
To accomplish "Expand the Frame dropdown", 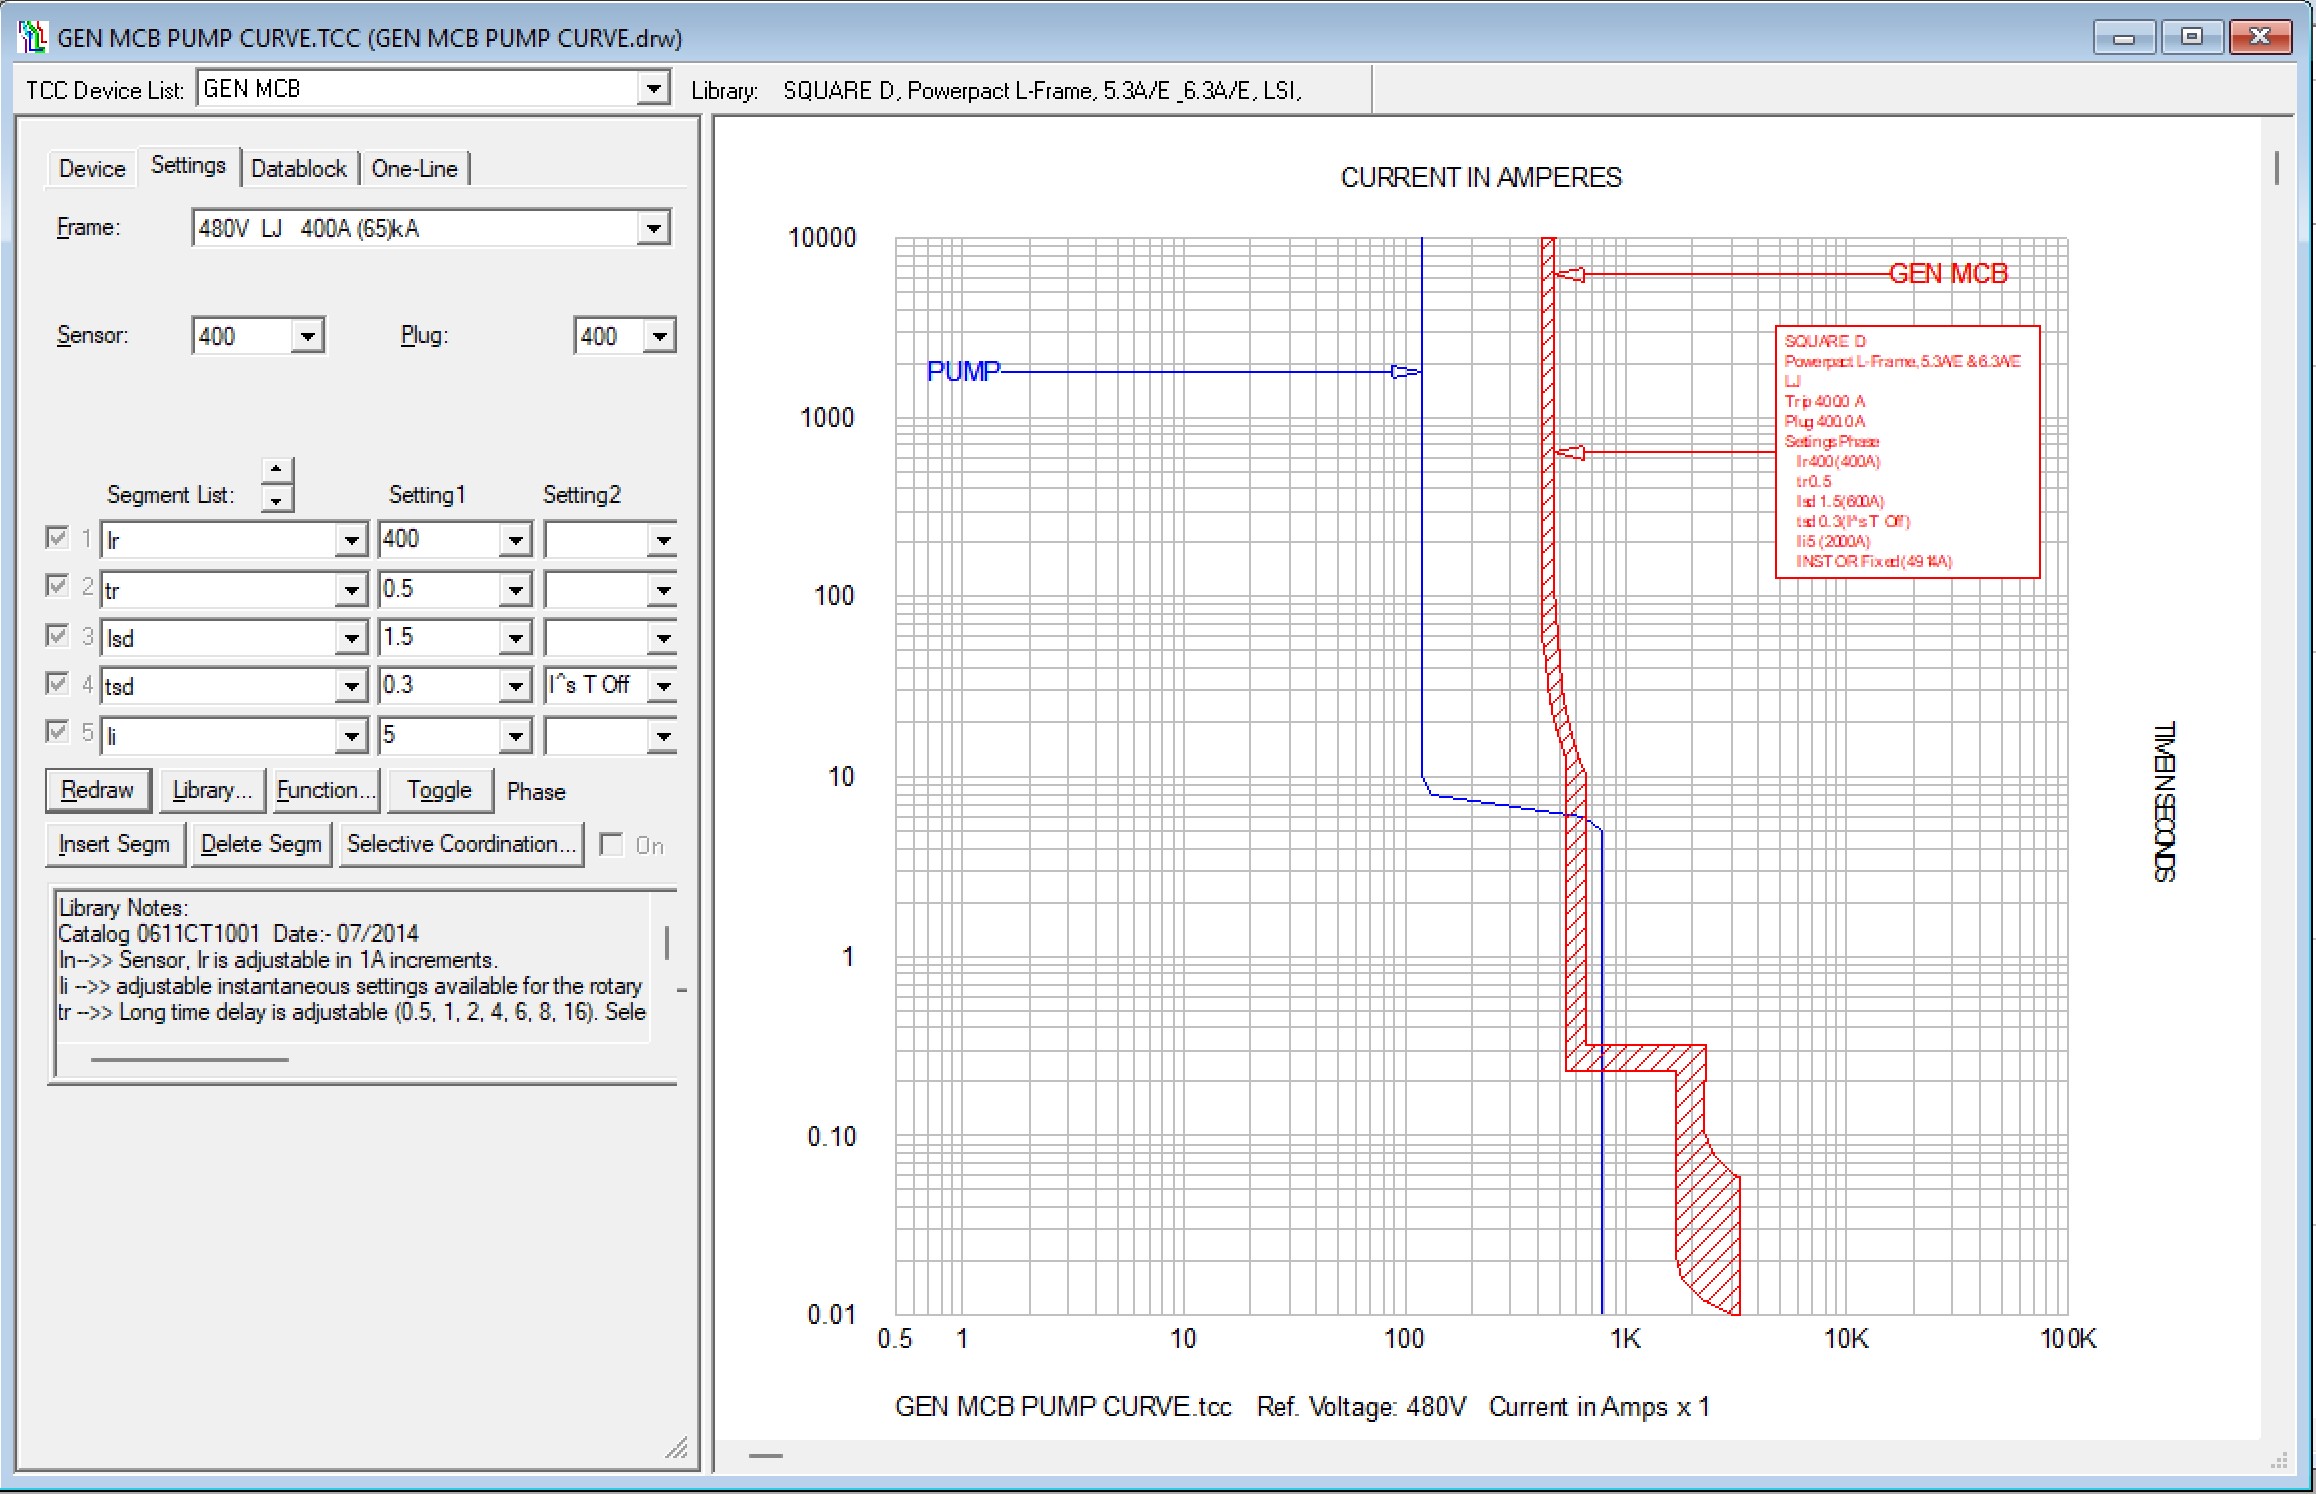I will (x=653, y=228).
